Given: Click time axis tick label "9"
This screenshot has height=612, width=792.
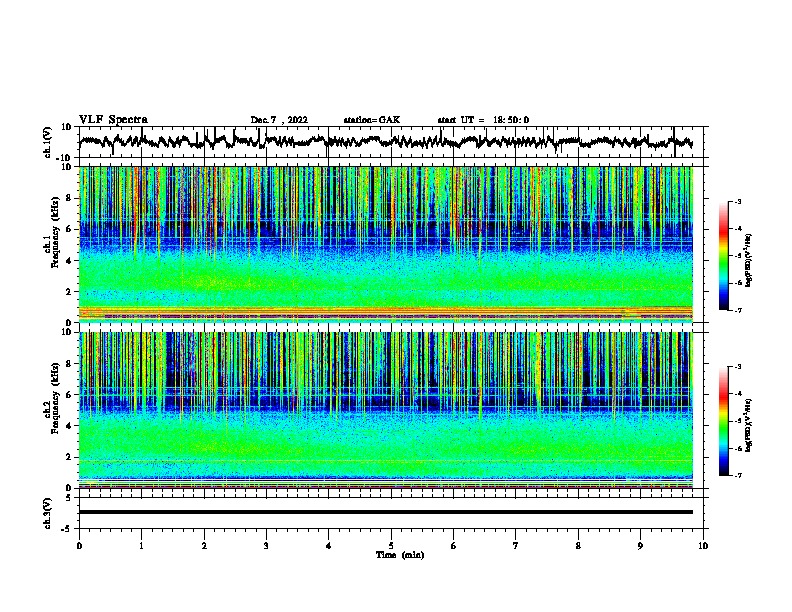Looking at the screenshot, I should click(x=640, y=546).
